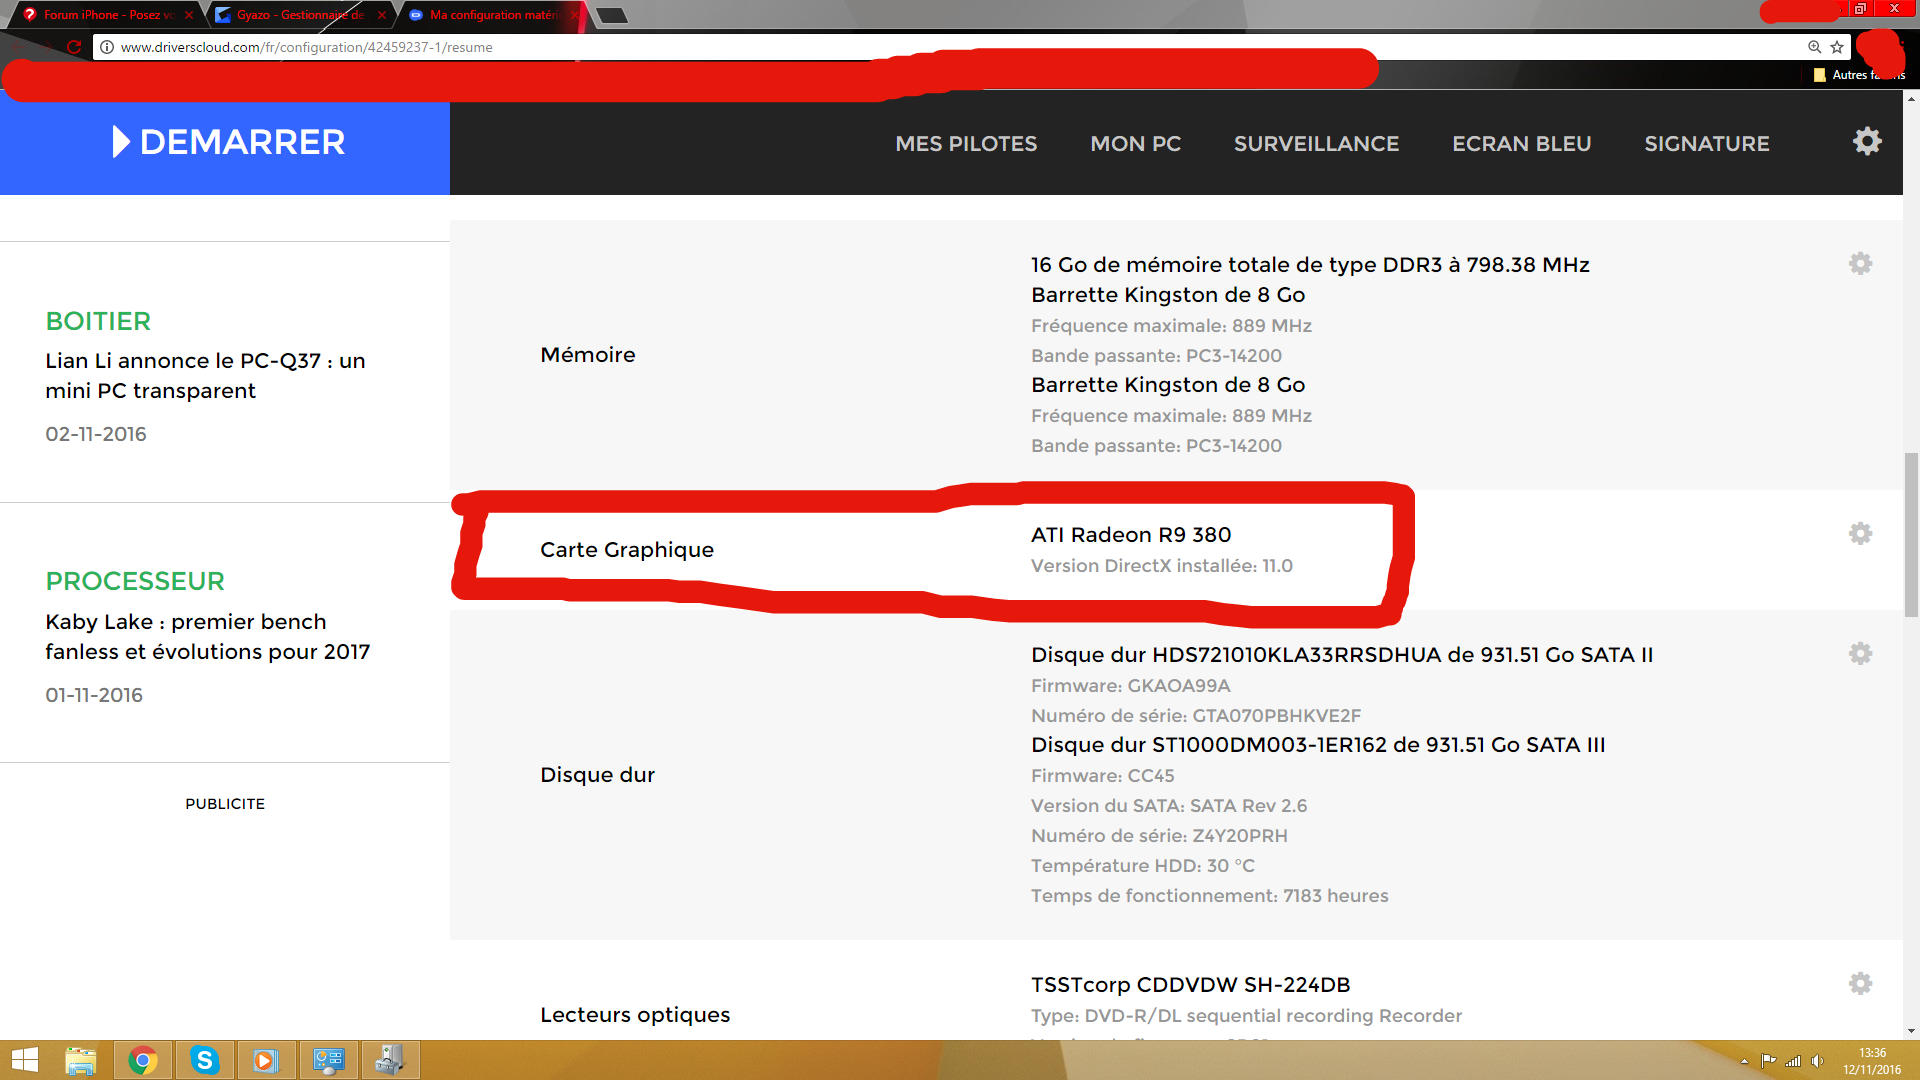This screenshot has width=1920, height=1080.
Task: Open Chrome from the Windows taskbar
Action: click(x=143, y=1060)
